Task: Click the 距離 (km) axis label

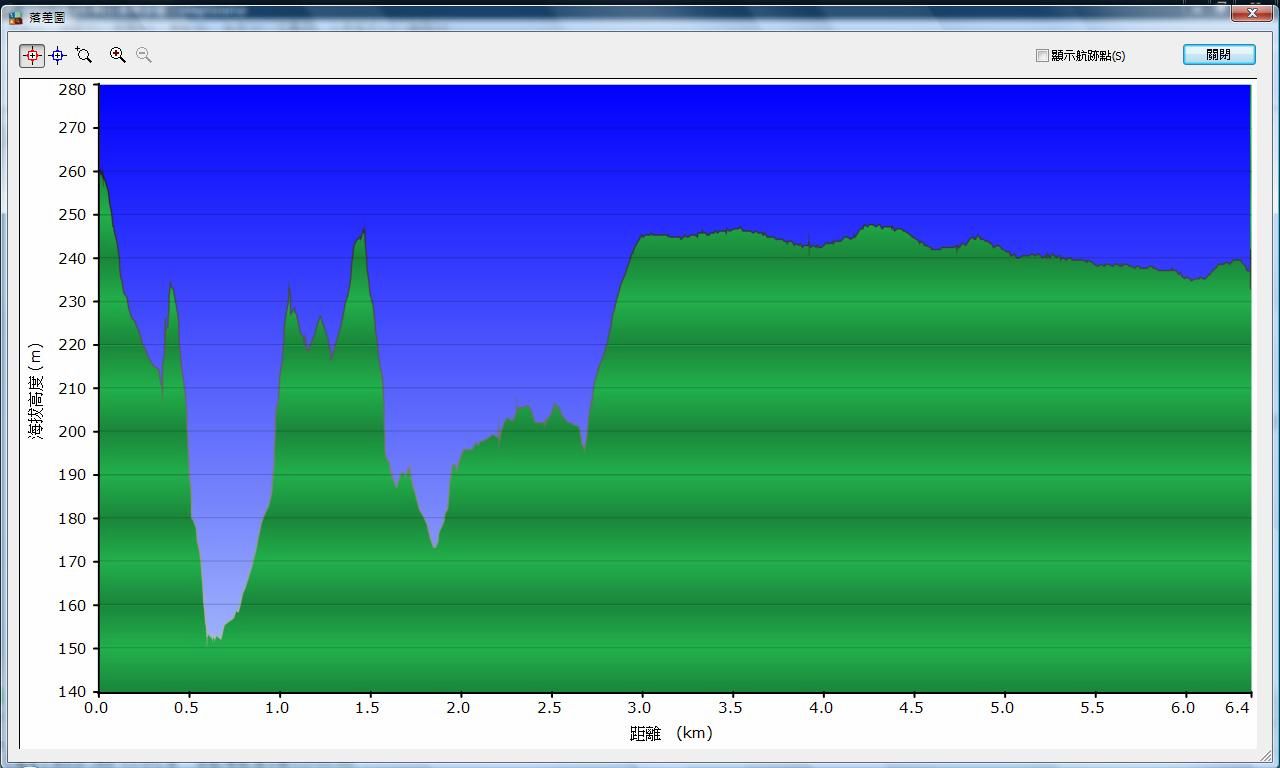Action: [671, 733]
